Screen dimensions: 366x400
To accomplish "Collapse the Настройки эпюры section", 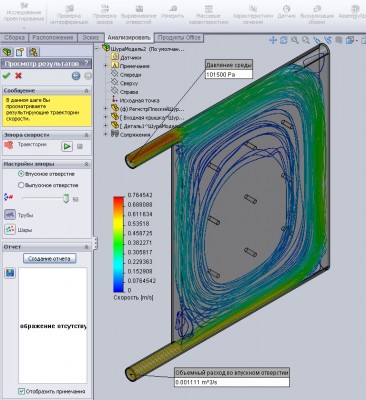I will point(86,164).
